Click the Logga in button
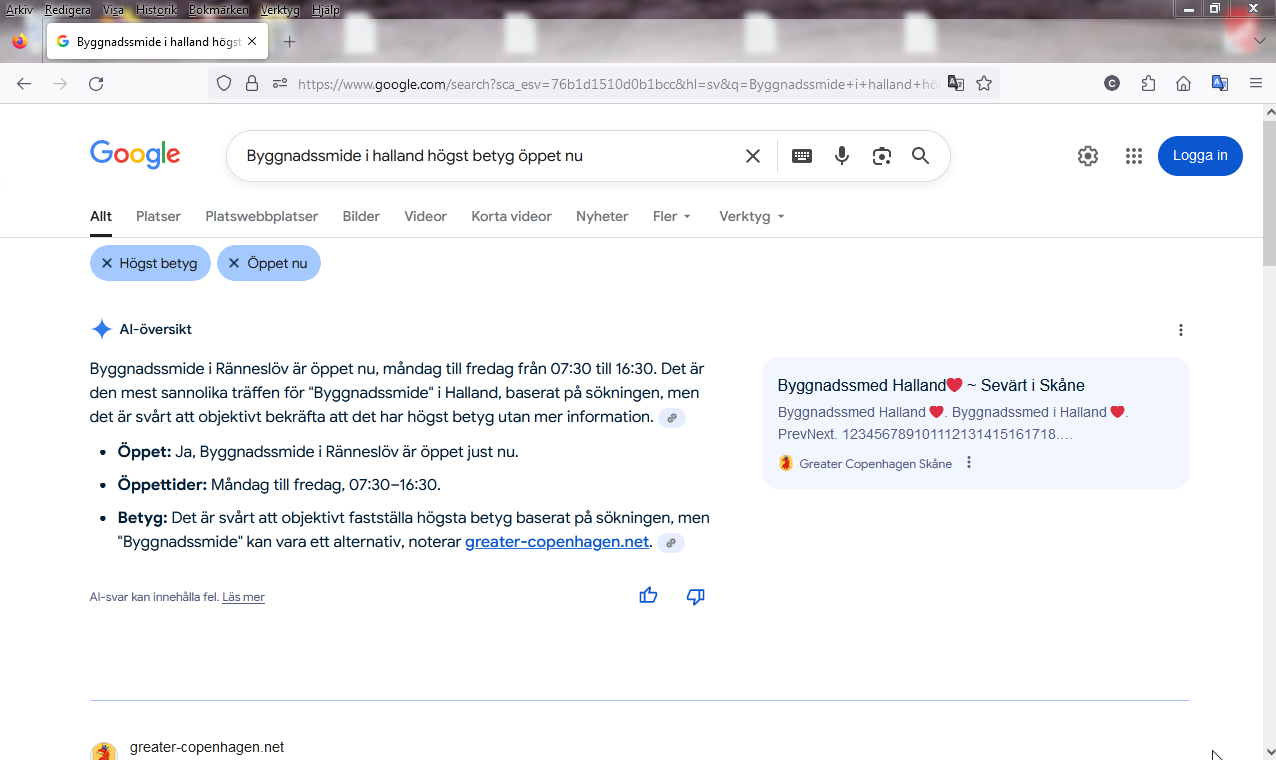This screenshot has width=1276, height=760. [1200, 156]
